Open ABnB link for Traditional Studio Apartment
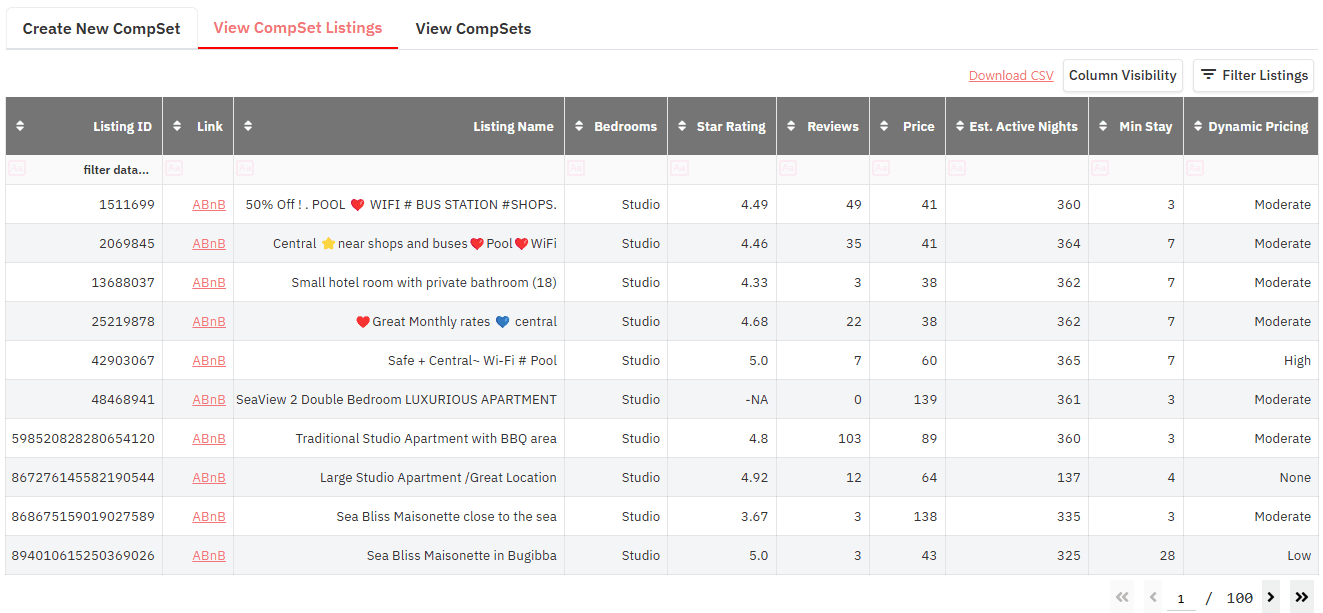This screenshot has height=613, width=1323. (x=209, y=438)
